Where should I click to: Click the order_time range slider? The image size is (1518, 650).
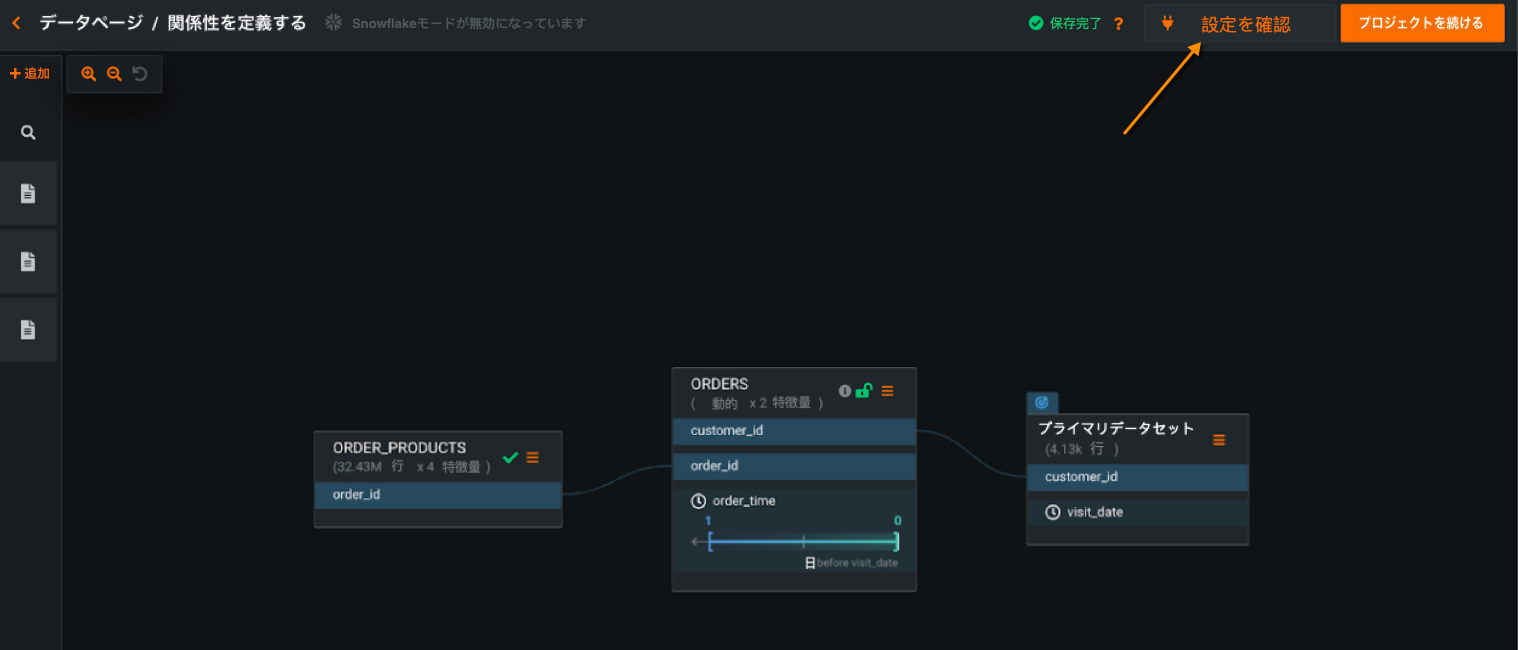click(803, 542)
